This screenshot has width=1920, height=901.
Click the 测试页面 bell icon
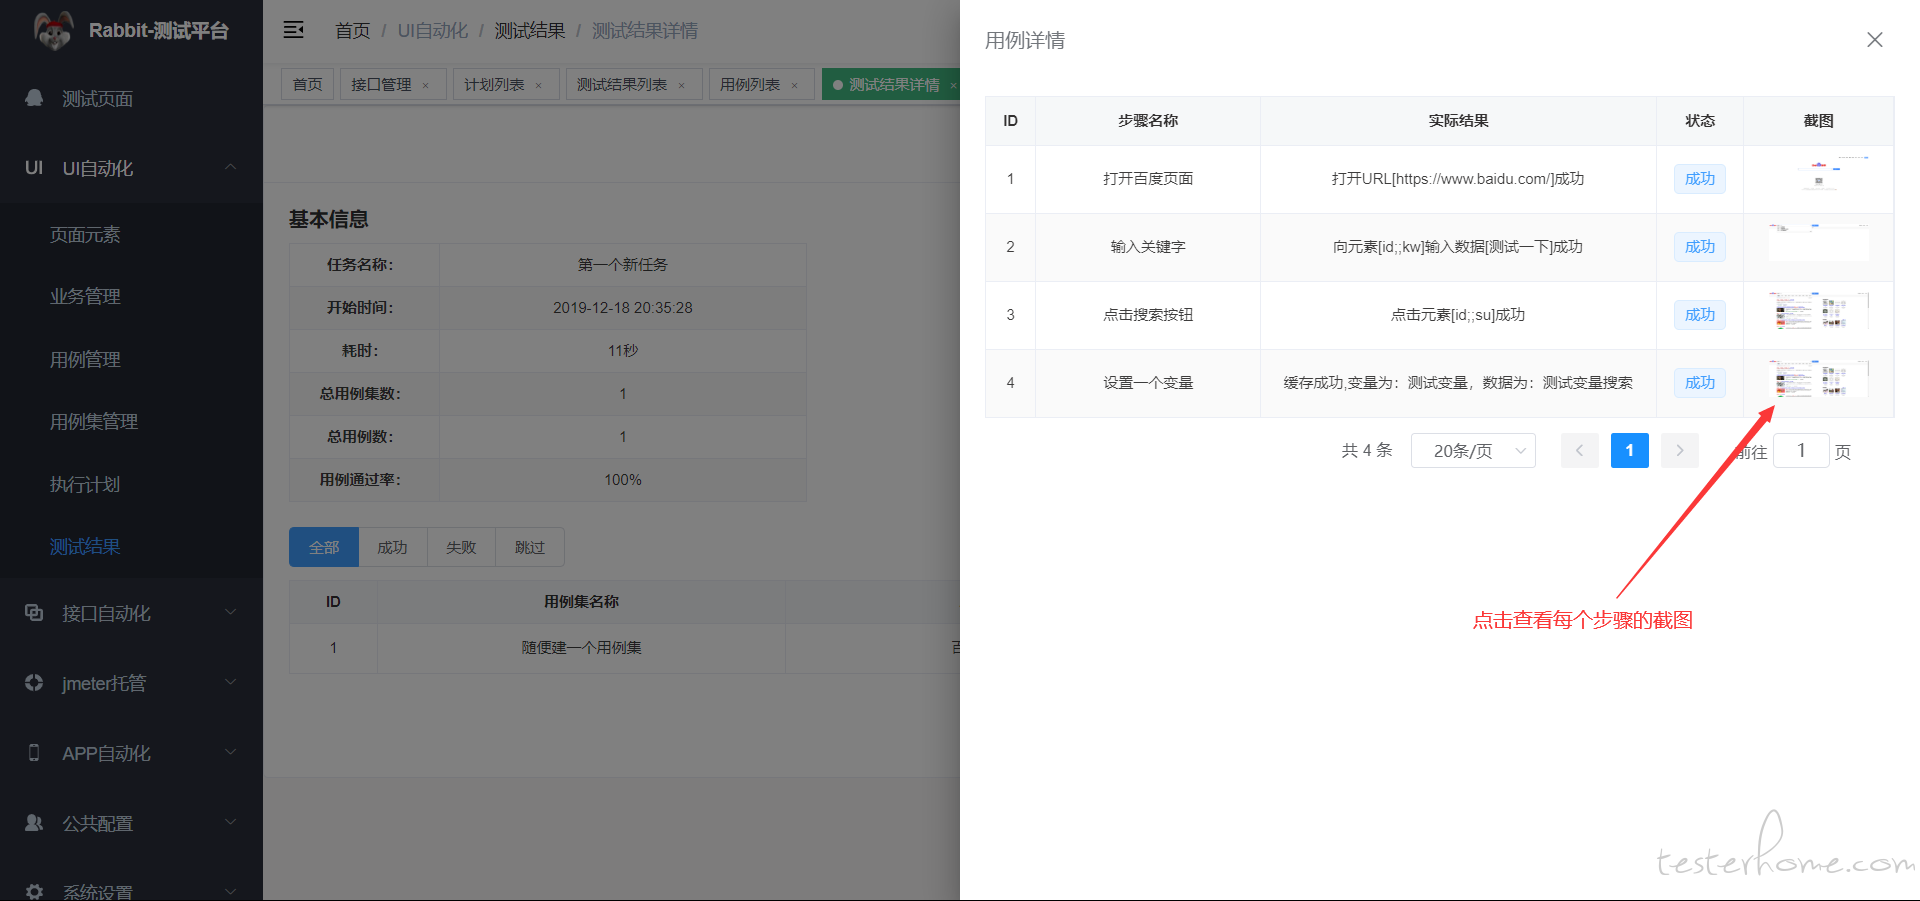point(34,98)
